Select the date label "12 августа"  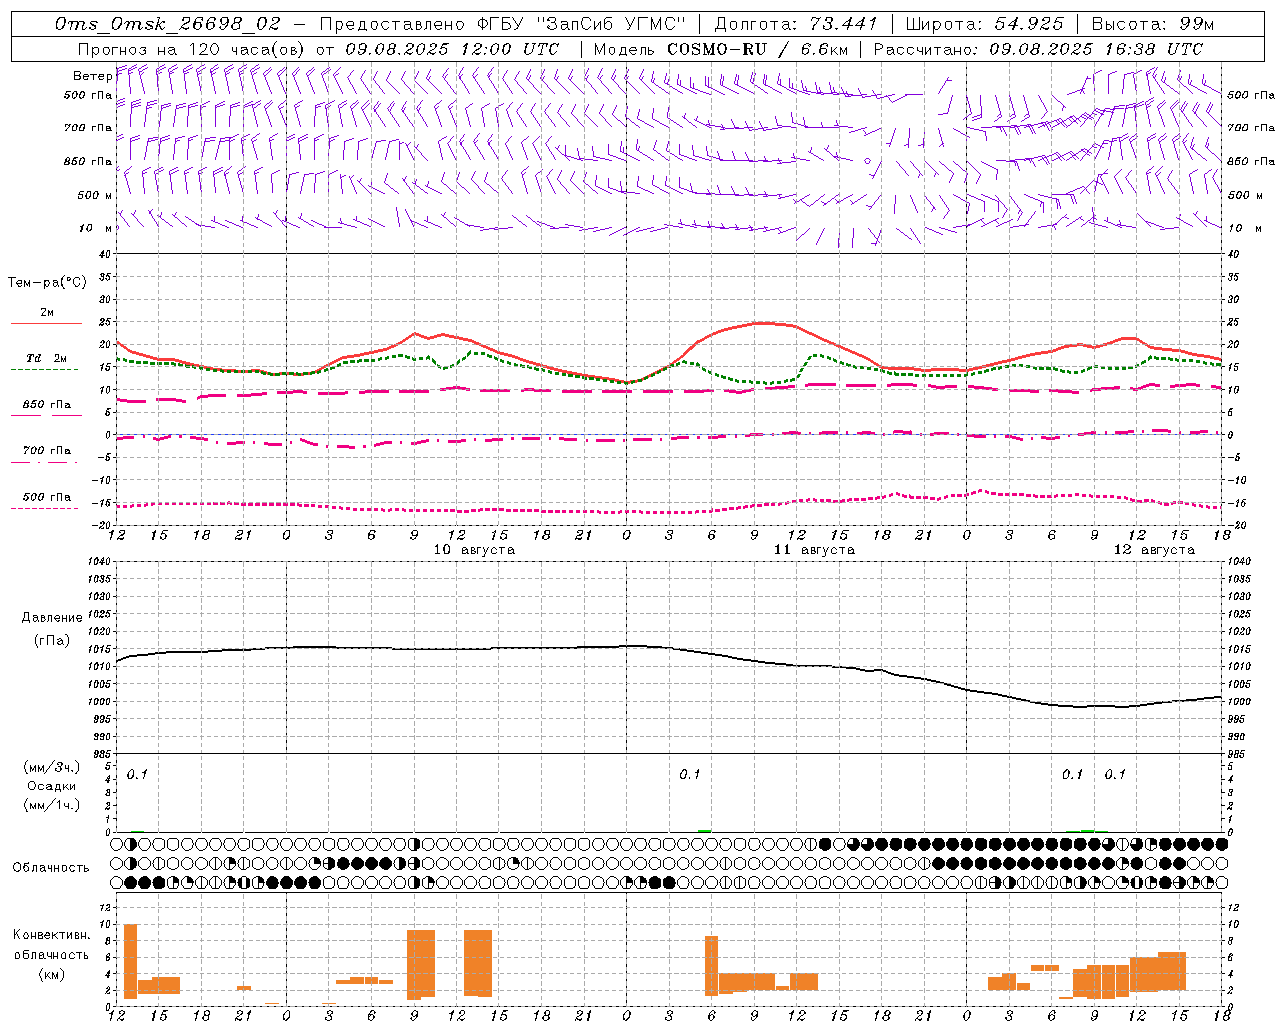coord(1154,550)
